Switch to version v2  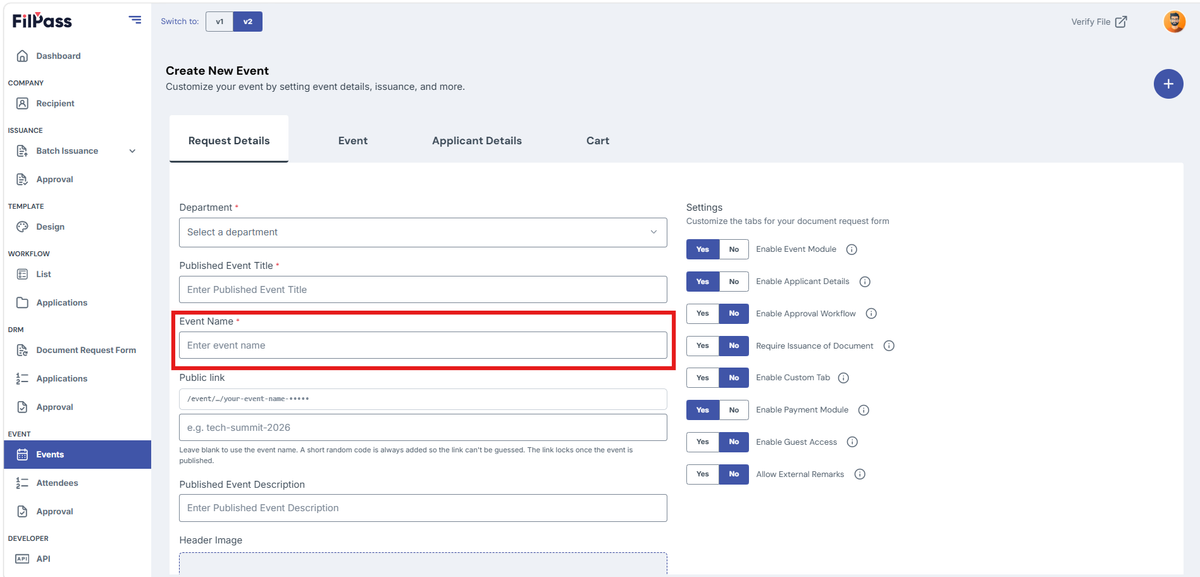(248, 21)
